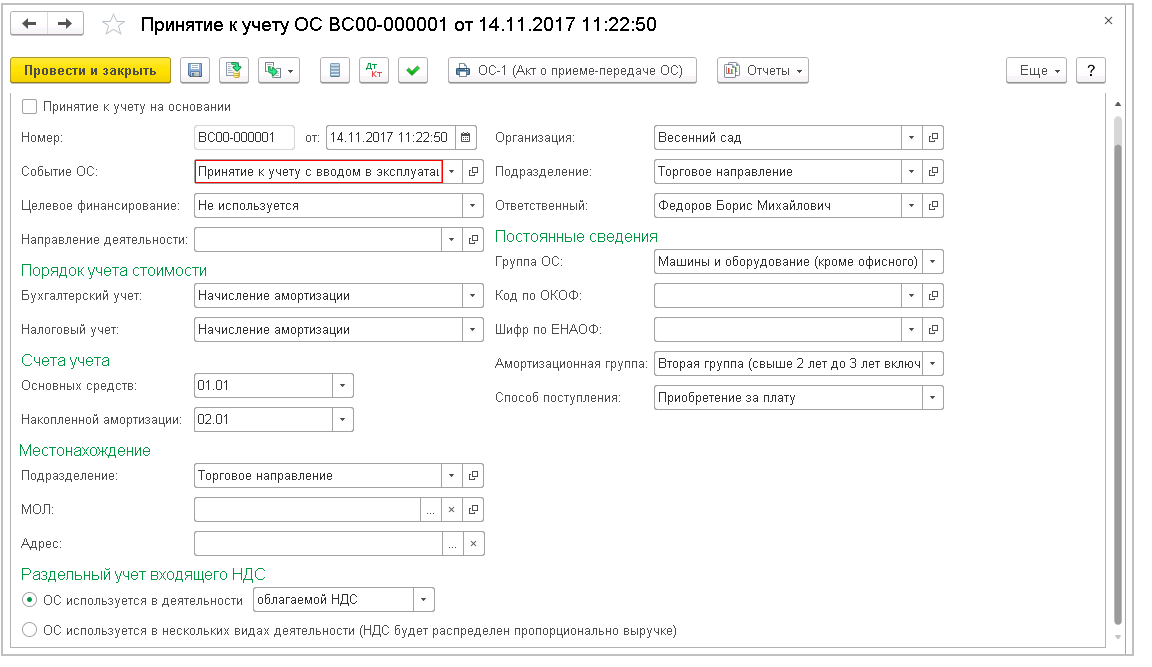The width and height of the screenshot is (1152, 667).
Task: Expand the Группа ОС dropdown
Action: pyautogui.click(x=933, y=262)
